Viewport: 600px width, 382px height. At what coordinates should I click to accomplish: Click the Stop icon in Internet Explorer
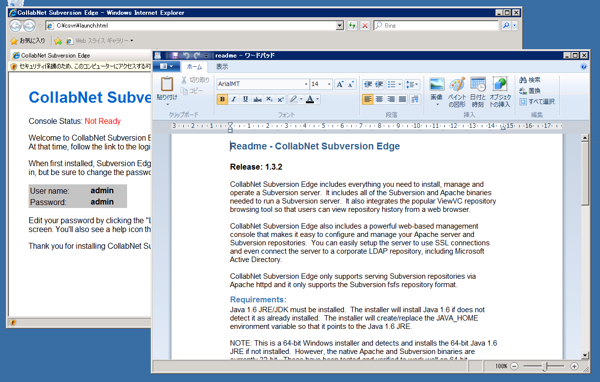[x=365, y=26]
